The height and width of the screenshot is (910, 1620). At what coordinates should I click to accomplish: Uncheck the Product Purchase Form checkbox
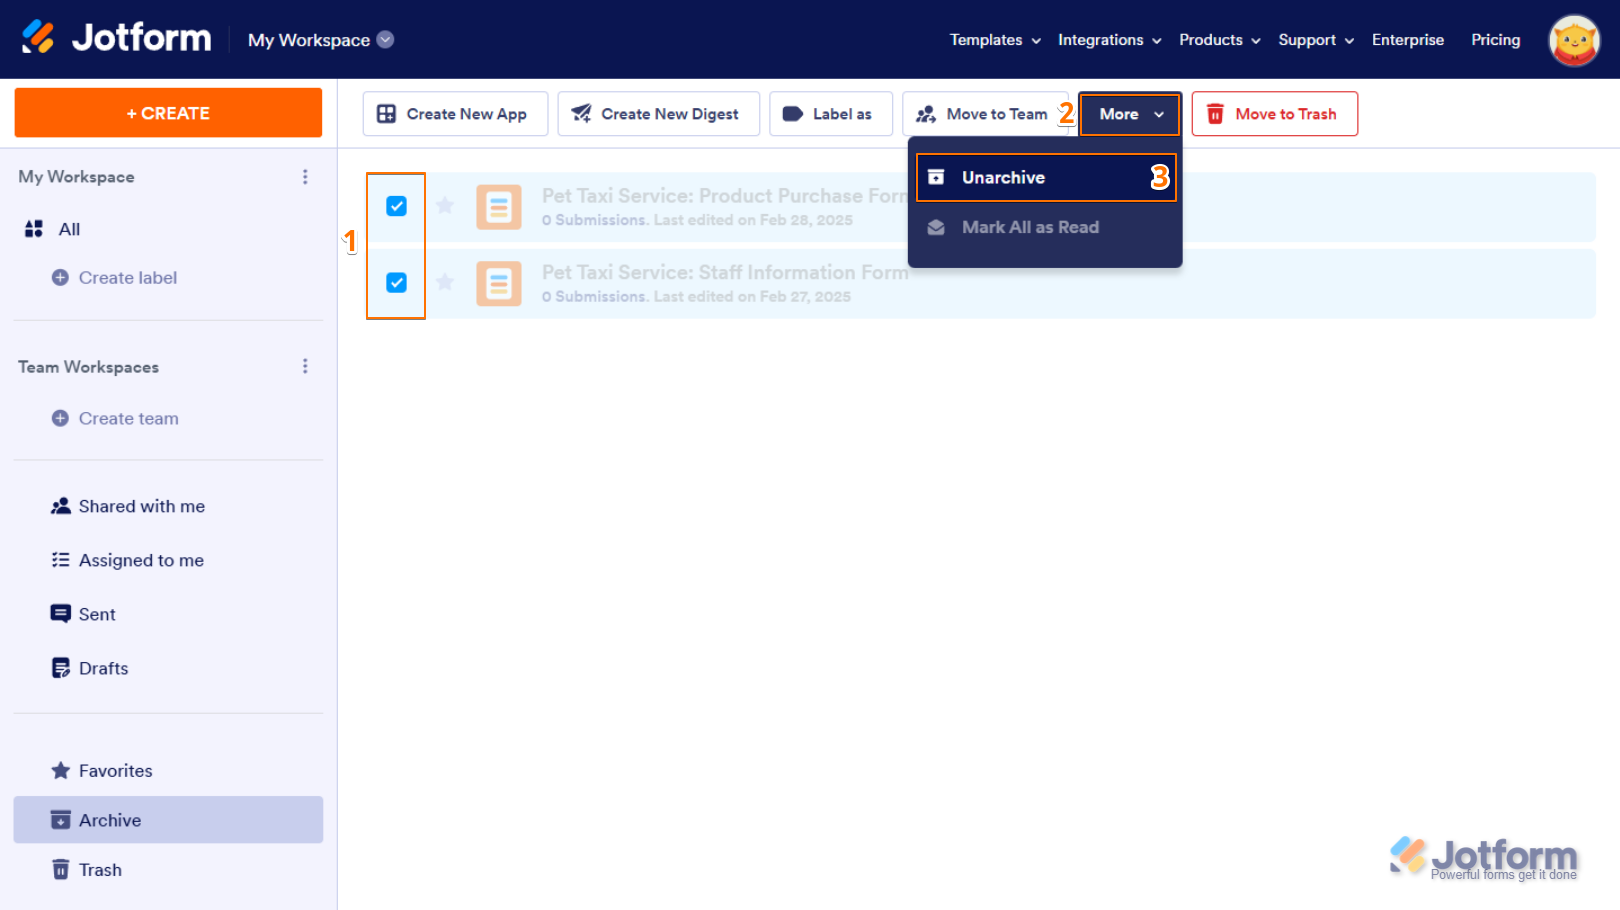coord(397,206)
